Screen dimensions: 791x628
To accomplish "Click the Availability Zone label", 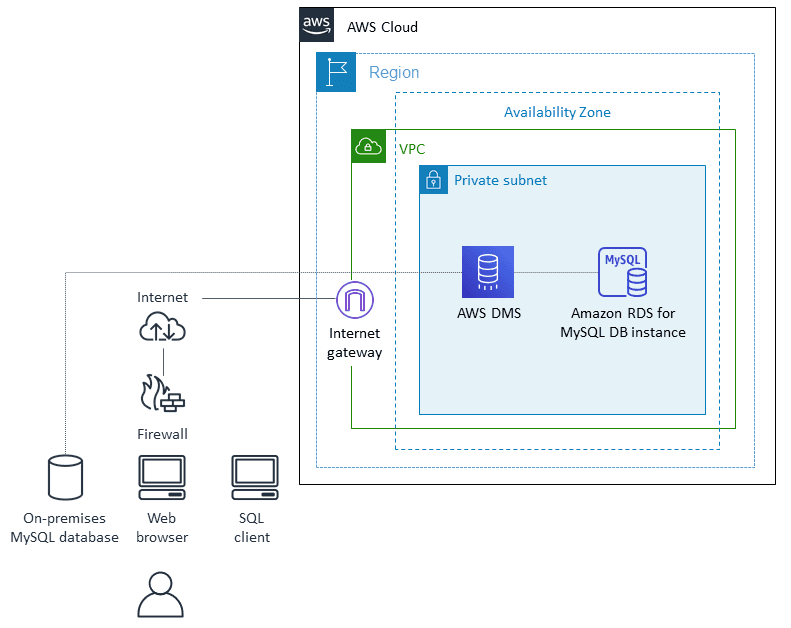I will tap(557, 112).
